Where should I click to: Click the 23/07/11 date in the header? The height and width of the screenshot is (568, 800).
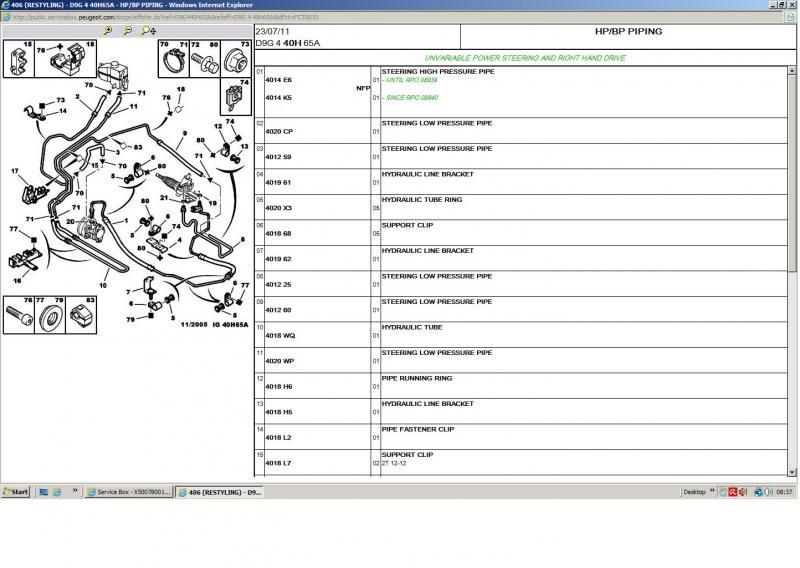(x=271, y=31)
